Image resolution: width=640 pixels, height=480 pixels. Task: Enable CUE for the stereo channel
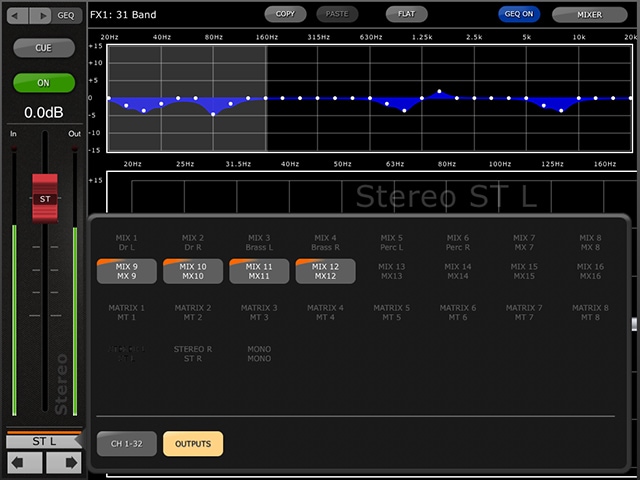[x=44, y=48]
